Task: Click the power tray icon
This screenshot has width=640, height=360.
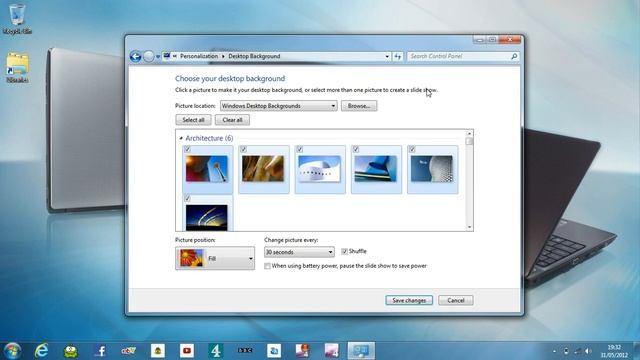Action: pos(566,351)
